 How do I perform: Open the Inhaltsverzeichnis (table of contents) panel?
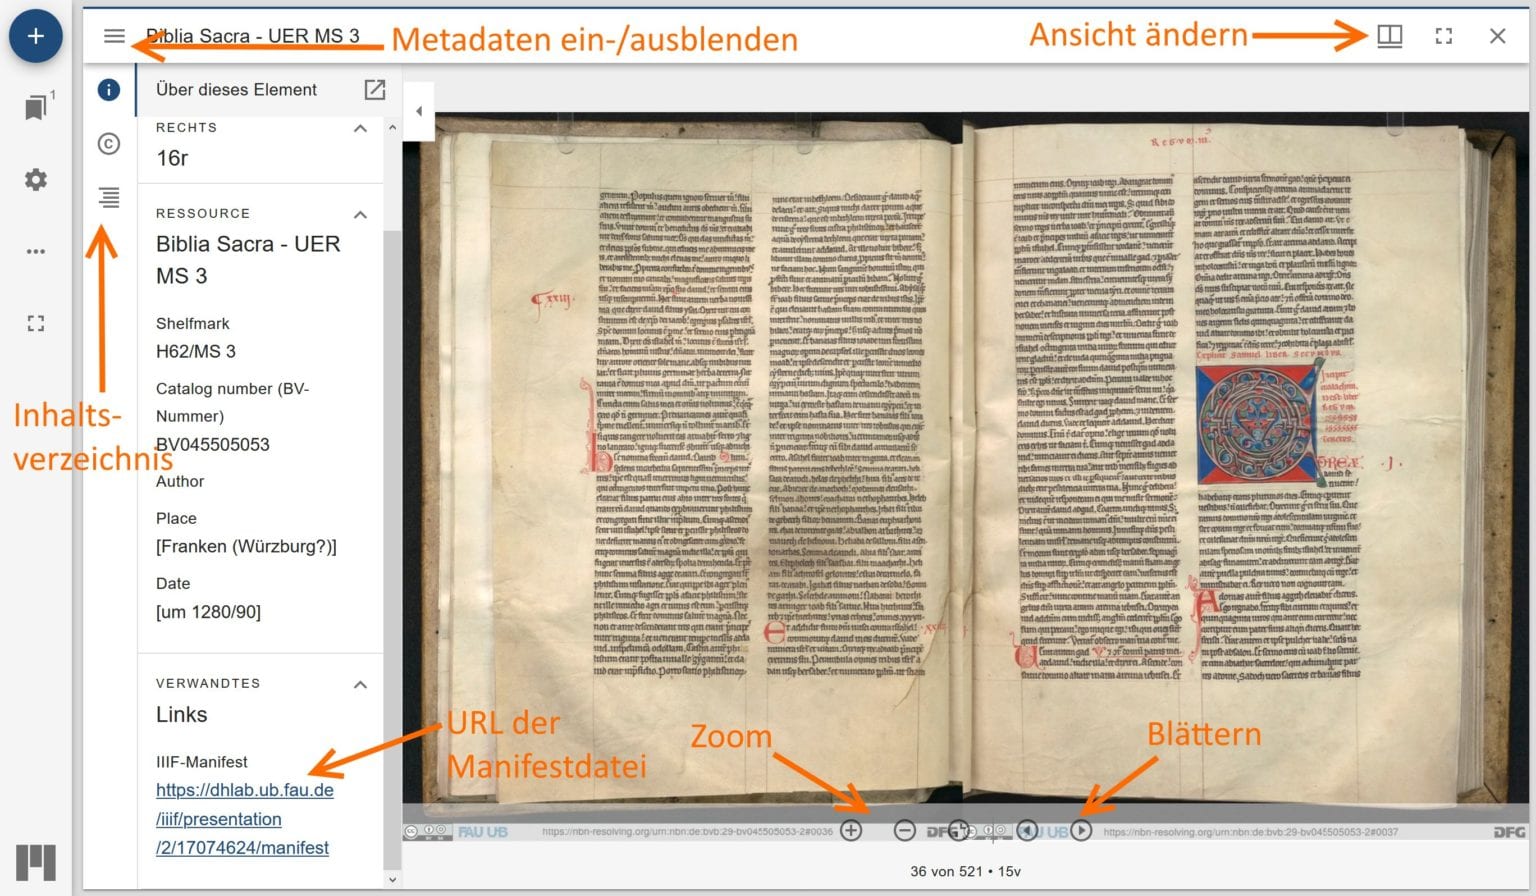108,198
